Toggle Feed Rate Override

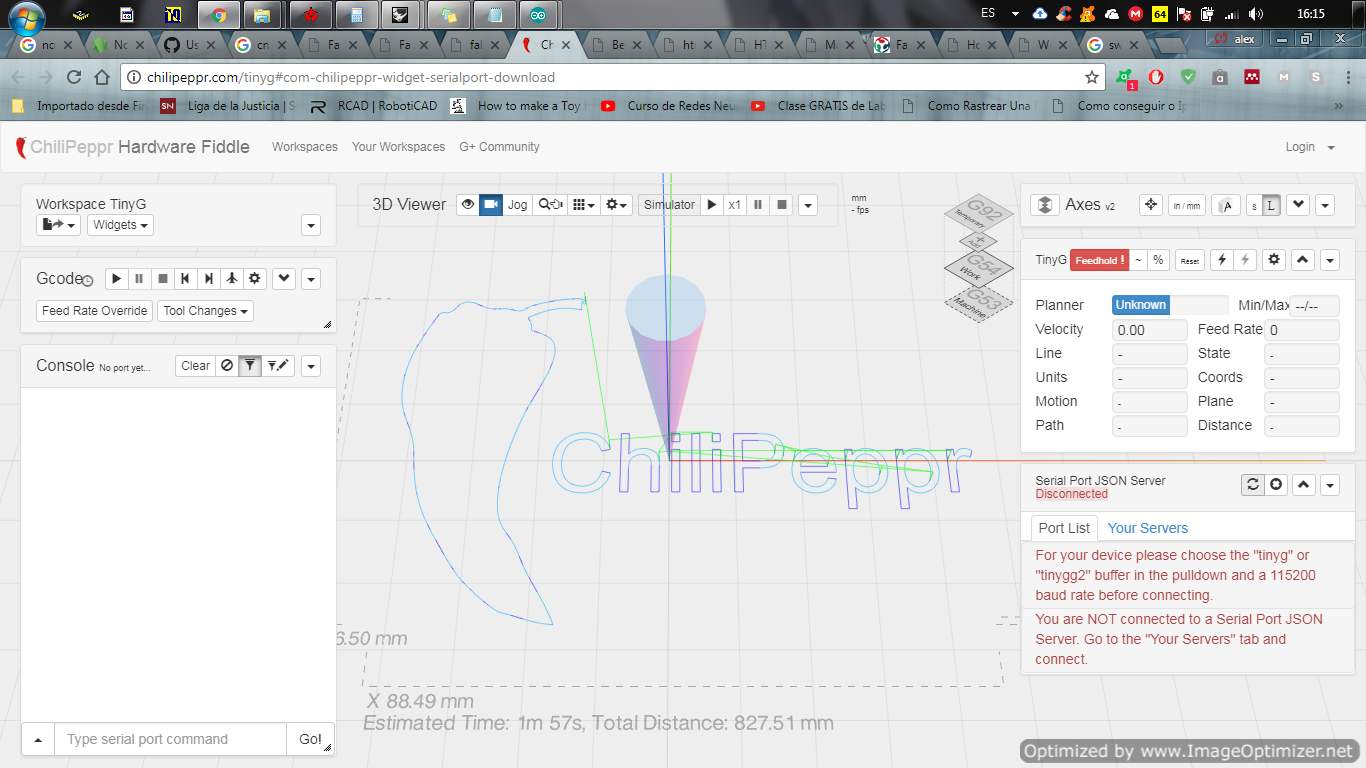point(95,311)
